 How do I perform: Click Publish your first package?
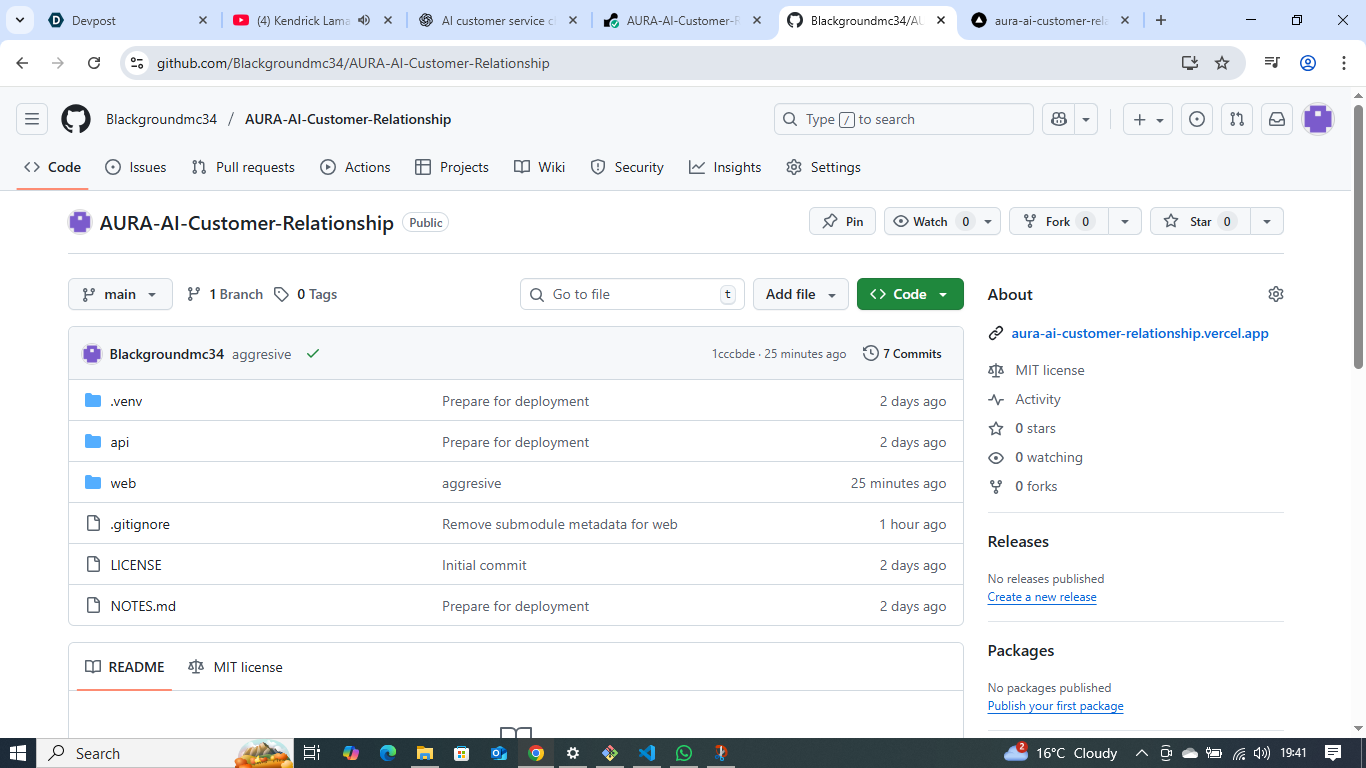point(1056,706)
